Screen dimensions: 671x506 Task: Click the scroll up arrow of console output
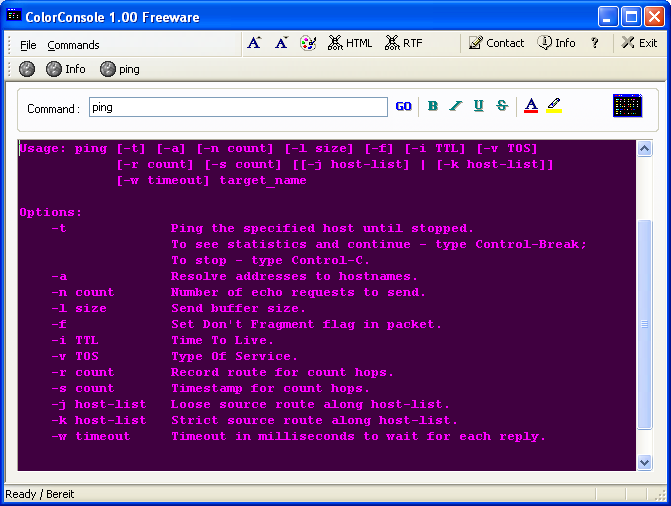[644, 149]
